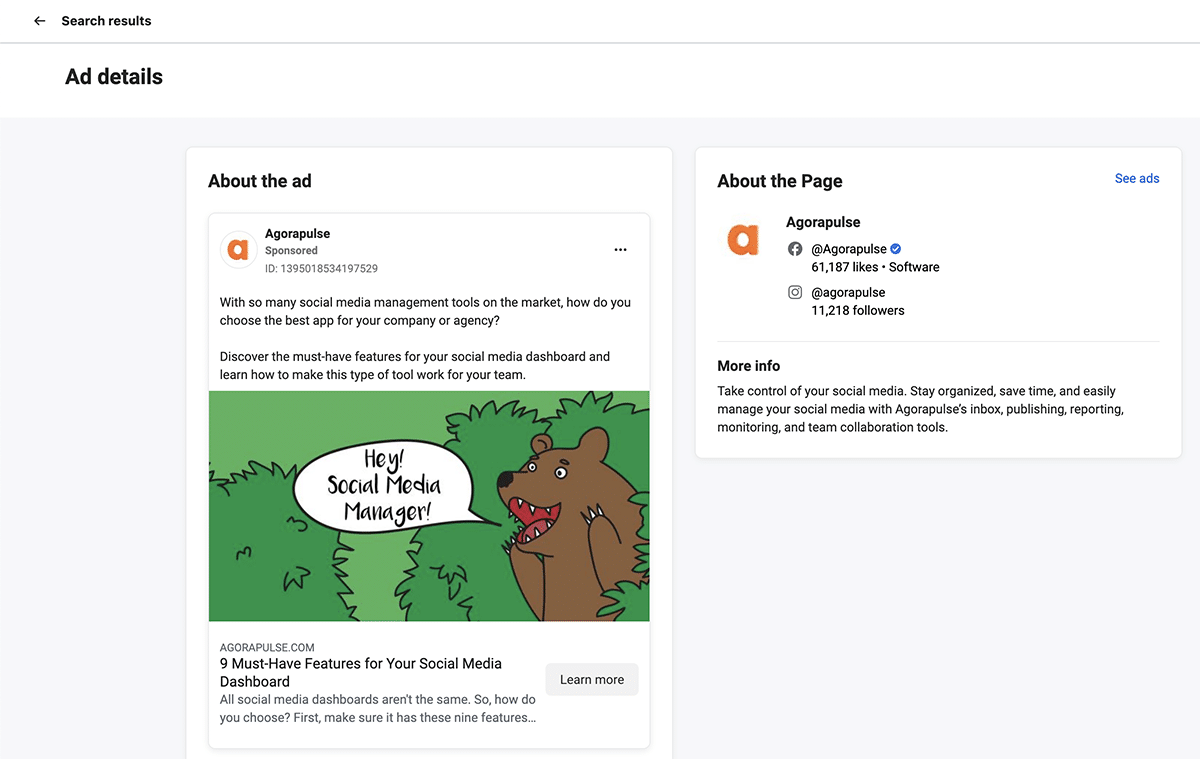Click the 'Hey! Social Media Manager!' speech bubble
This screenshot has width=1200, height=759.
coord(385,487)
